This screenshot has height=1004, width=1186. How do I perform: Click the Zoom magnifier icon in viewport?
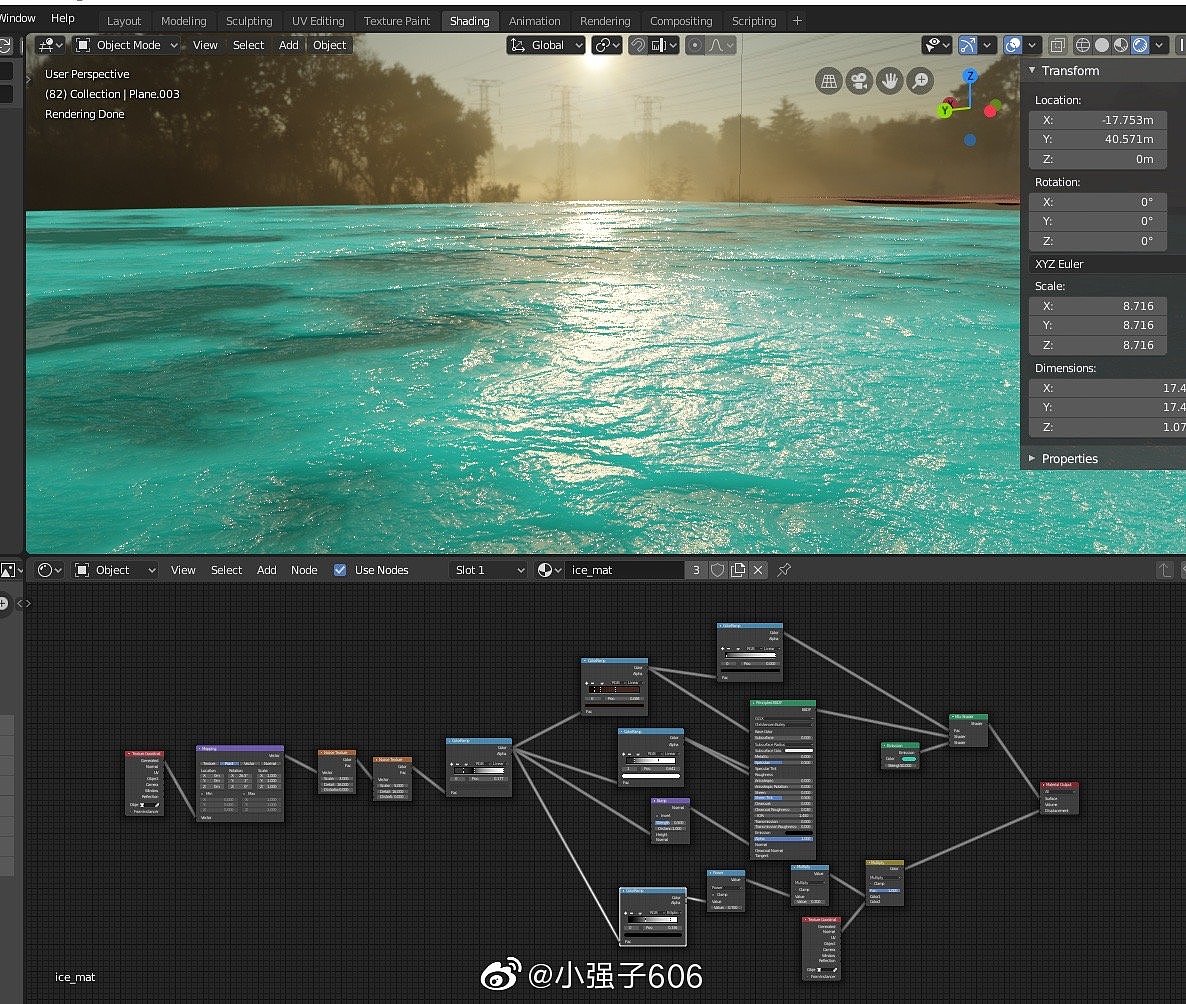pyautogui.click(x=920, y=80)
